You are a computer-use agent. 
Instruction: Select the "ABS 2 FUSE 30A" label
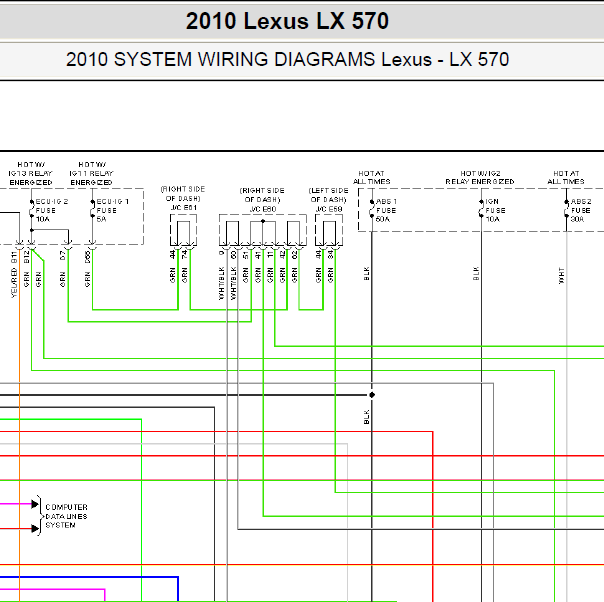tap(581, 210)
